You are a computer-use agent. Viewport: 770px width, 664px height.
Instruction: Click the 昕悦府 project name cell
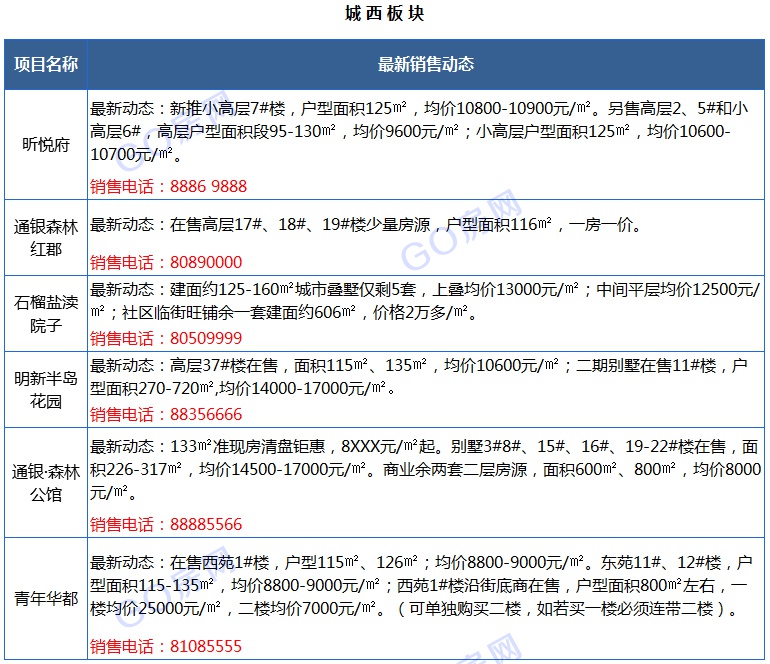click(x=46, y=145)
